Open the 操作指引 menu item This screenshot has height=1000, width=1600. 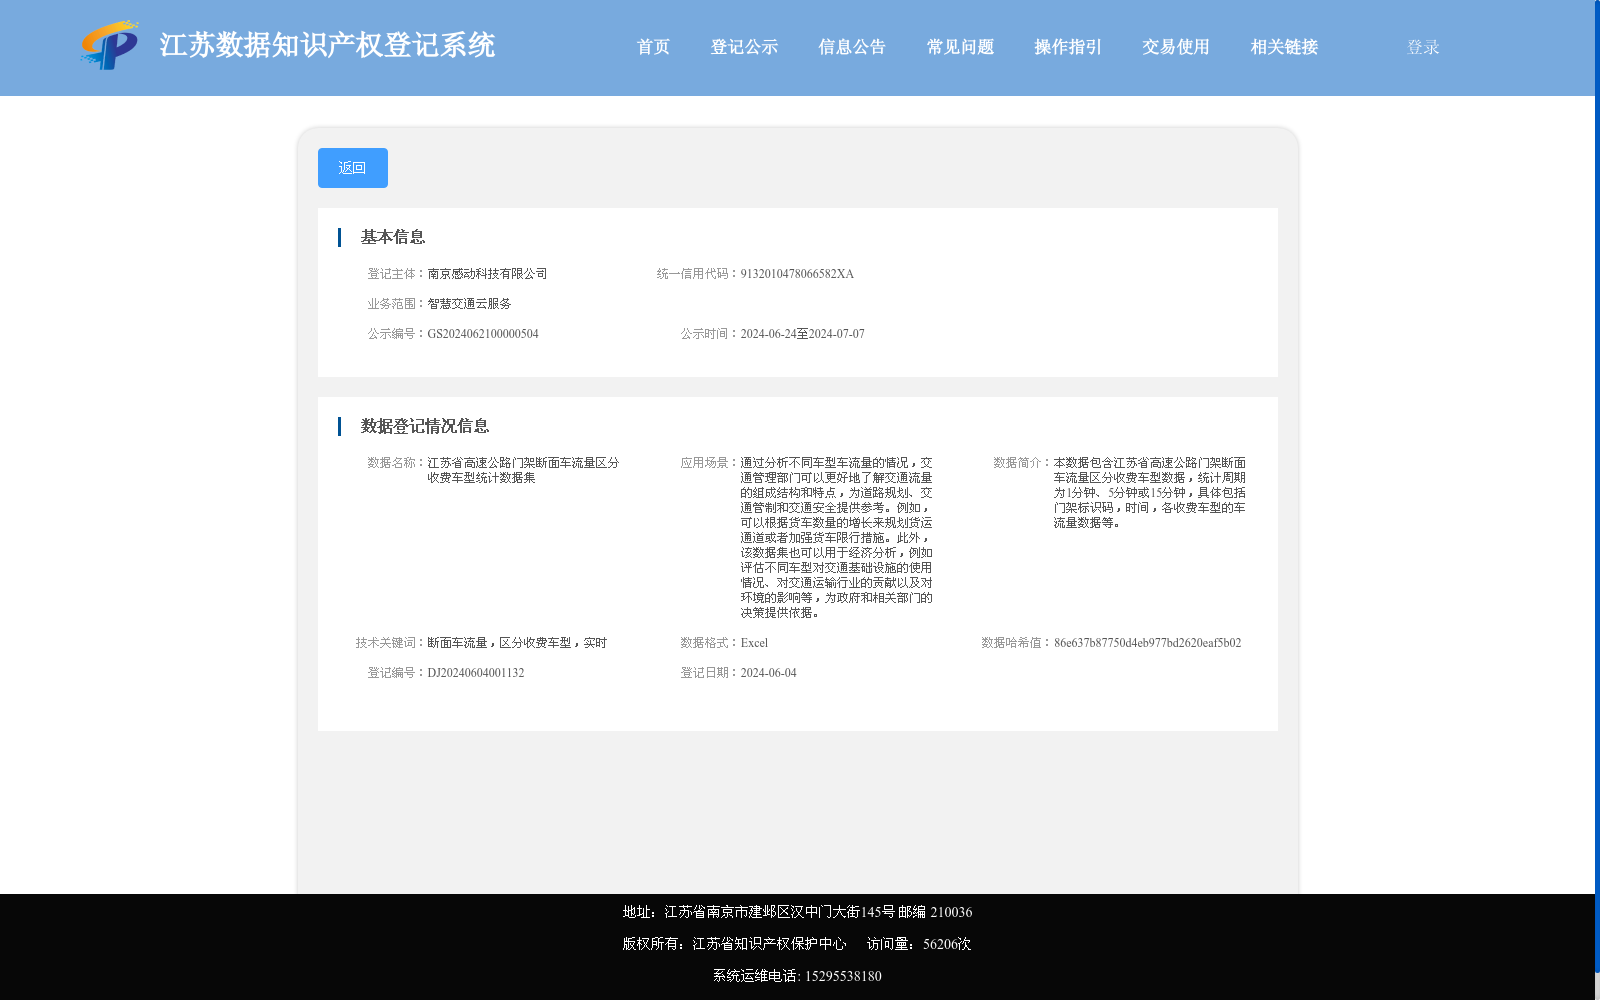click(1068, 47)
